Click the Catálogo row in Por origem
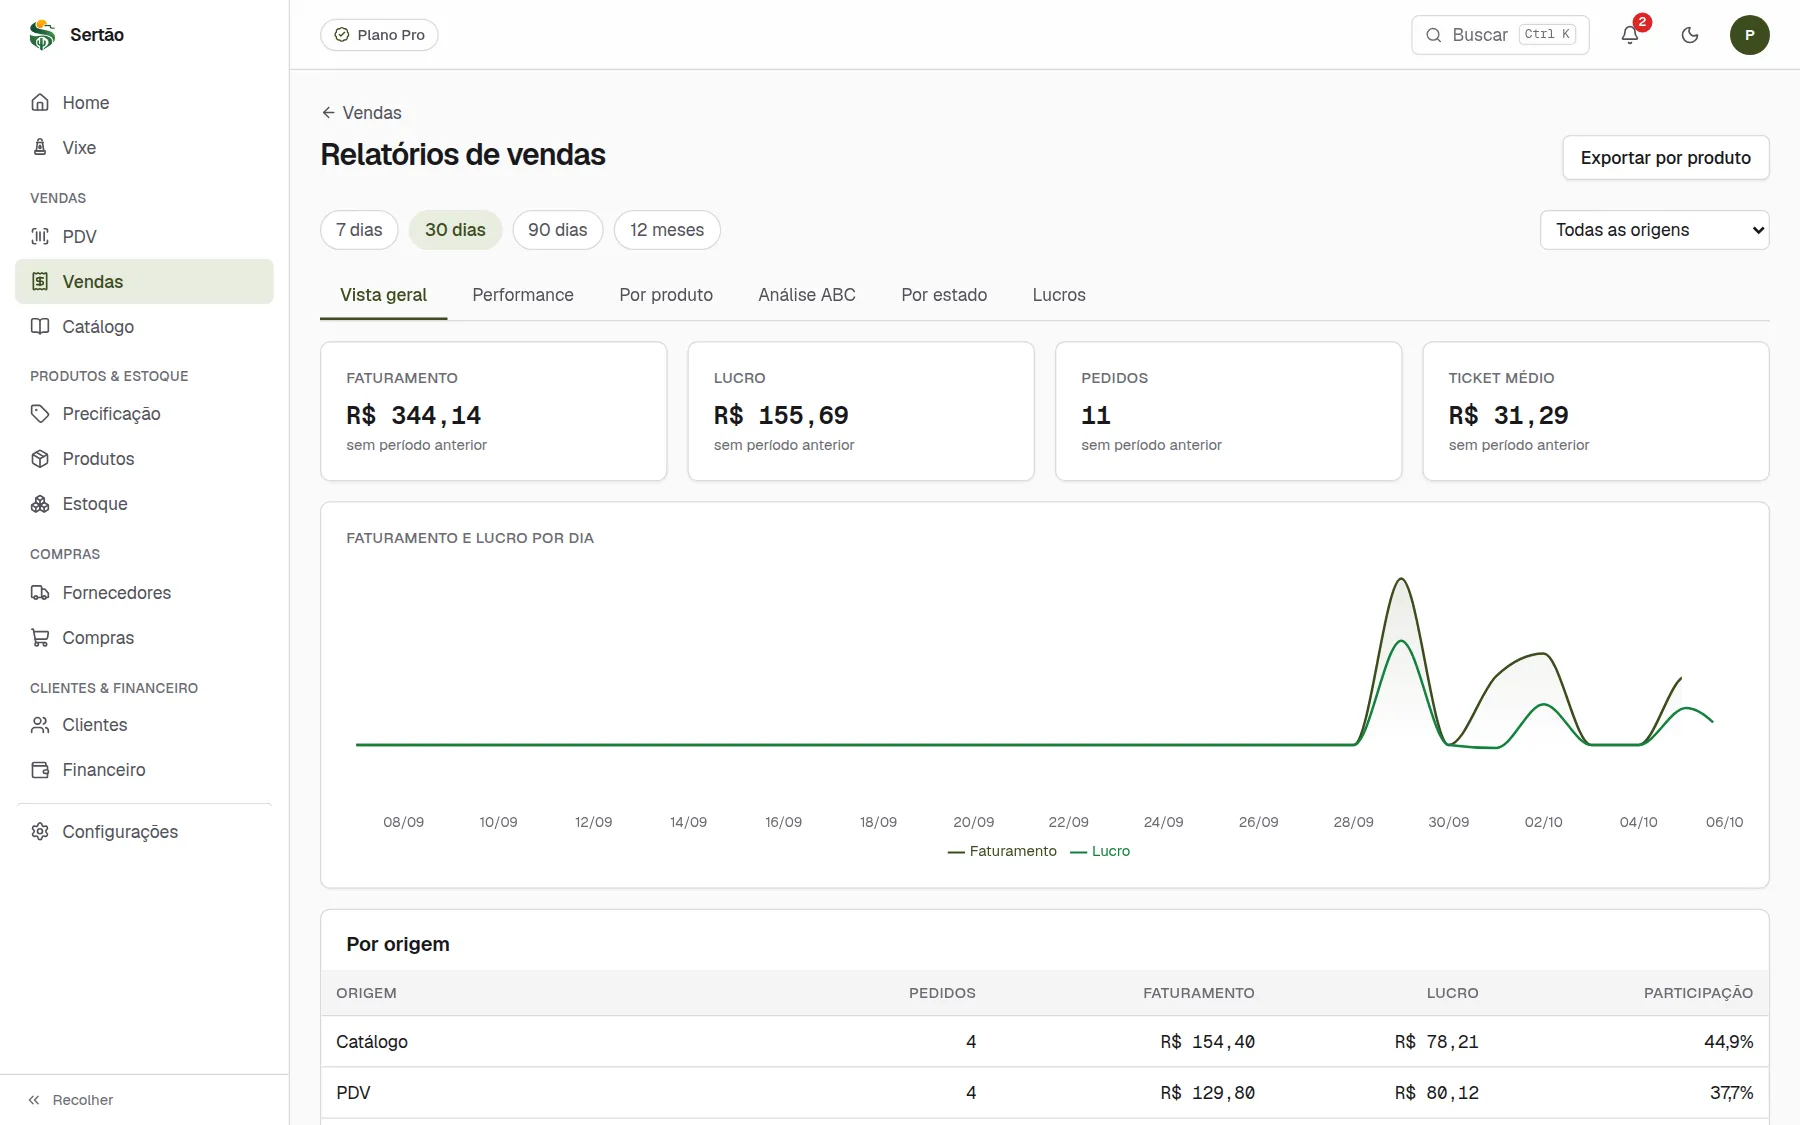Viewport: 1800px width, 1125px height. pos(1044,1042)
